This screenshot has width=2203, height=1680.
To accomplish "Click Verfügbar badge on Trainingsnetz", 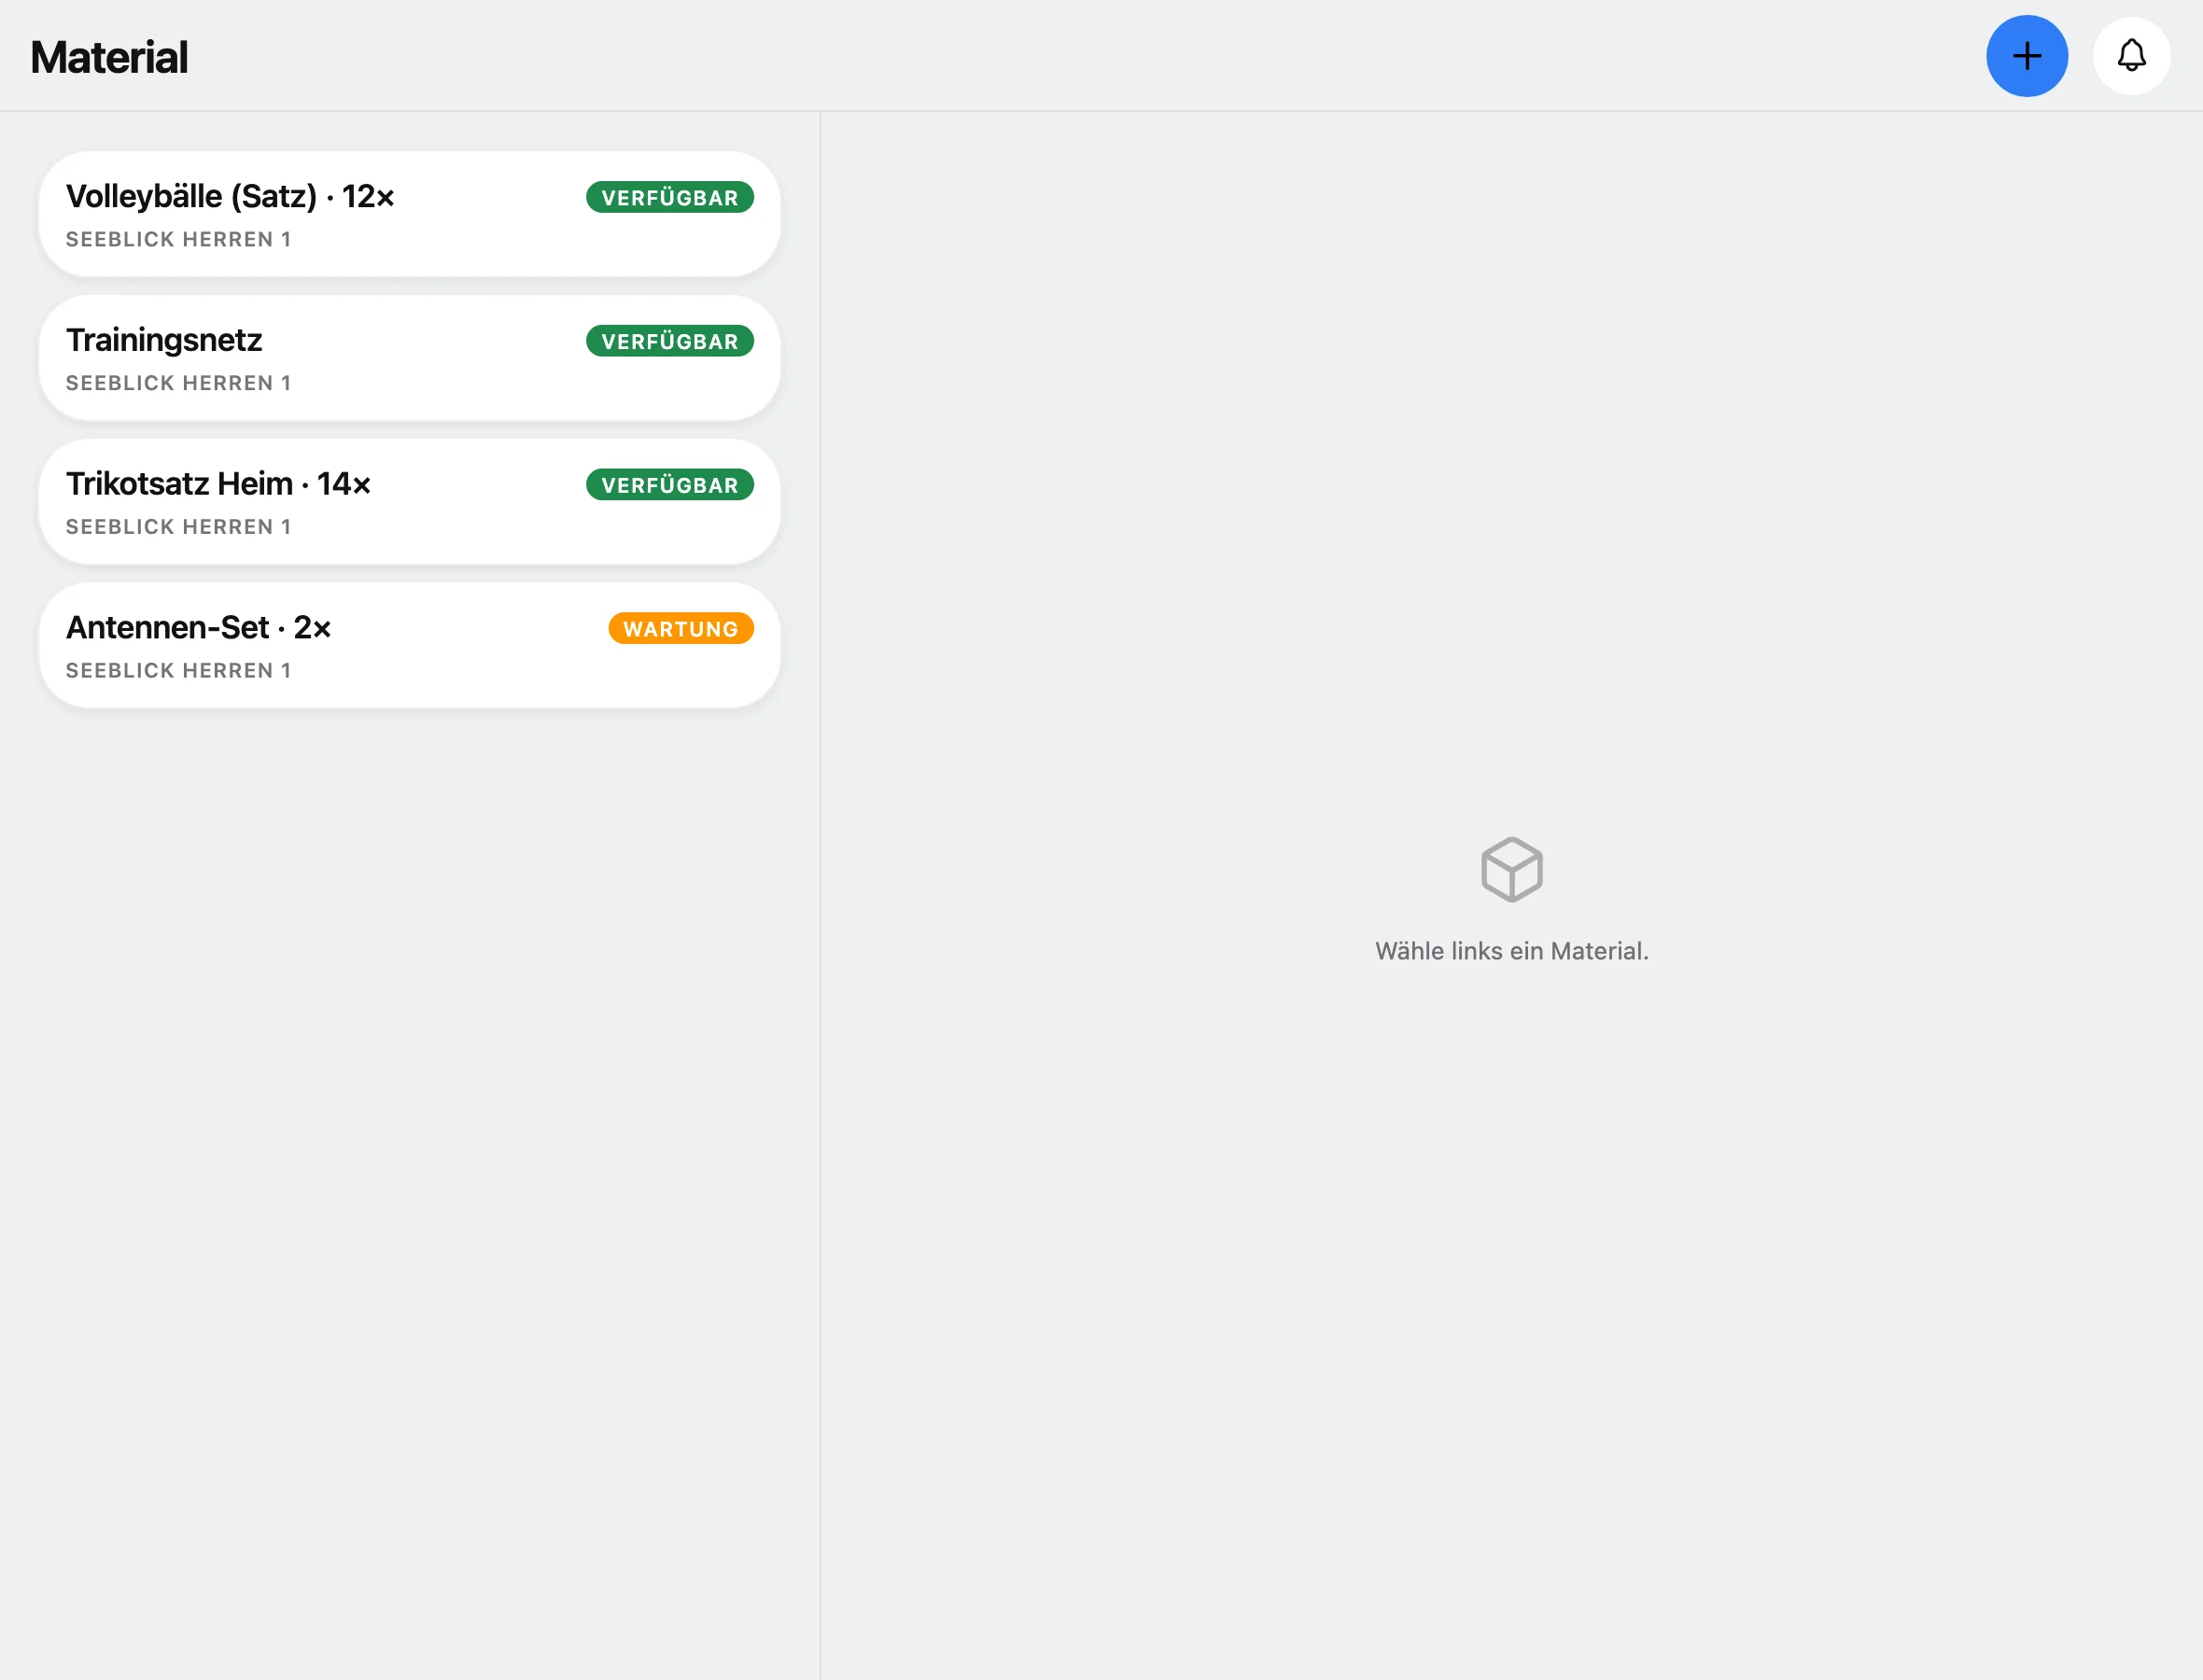I will (670, 342).
